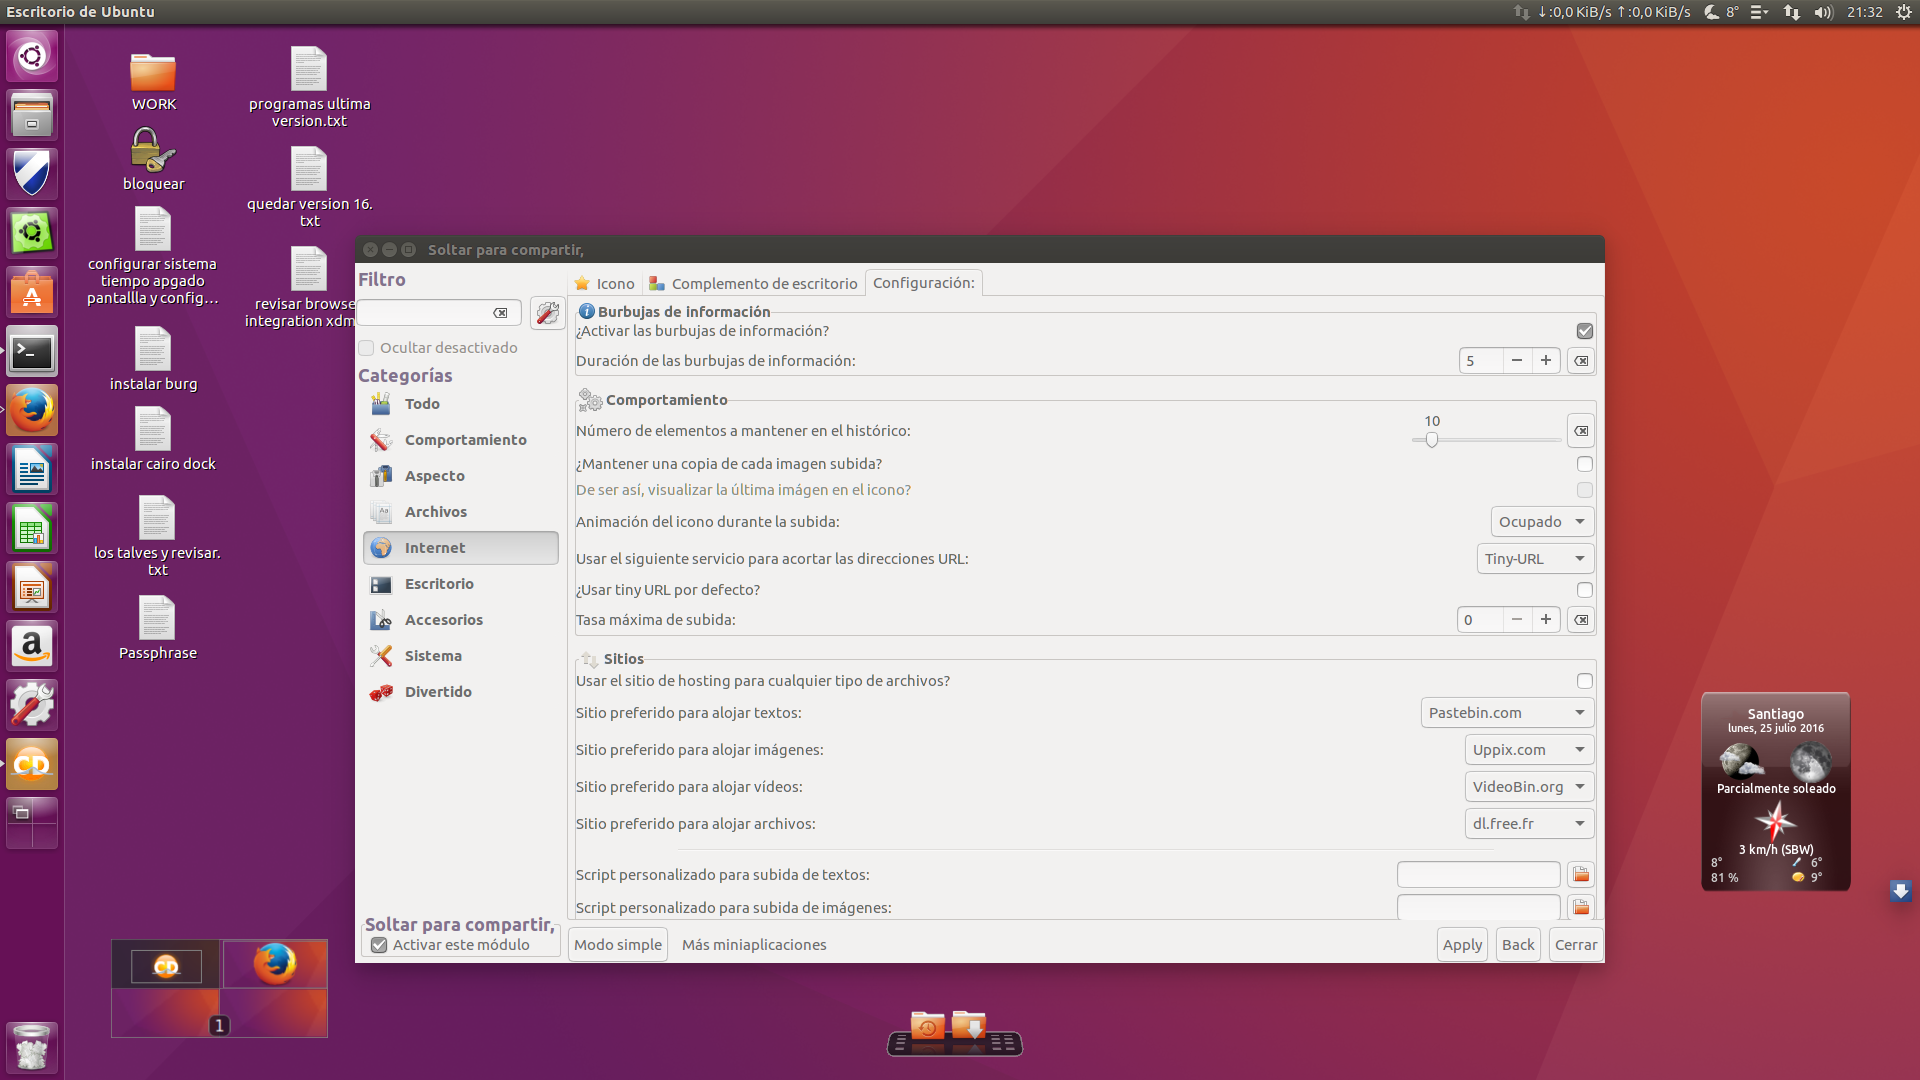
Task: Select the Configuración tab
Action: 924,283
